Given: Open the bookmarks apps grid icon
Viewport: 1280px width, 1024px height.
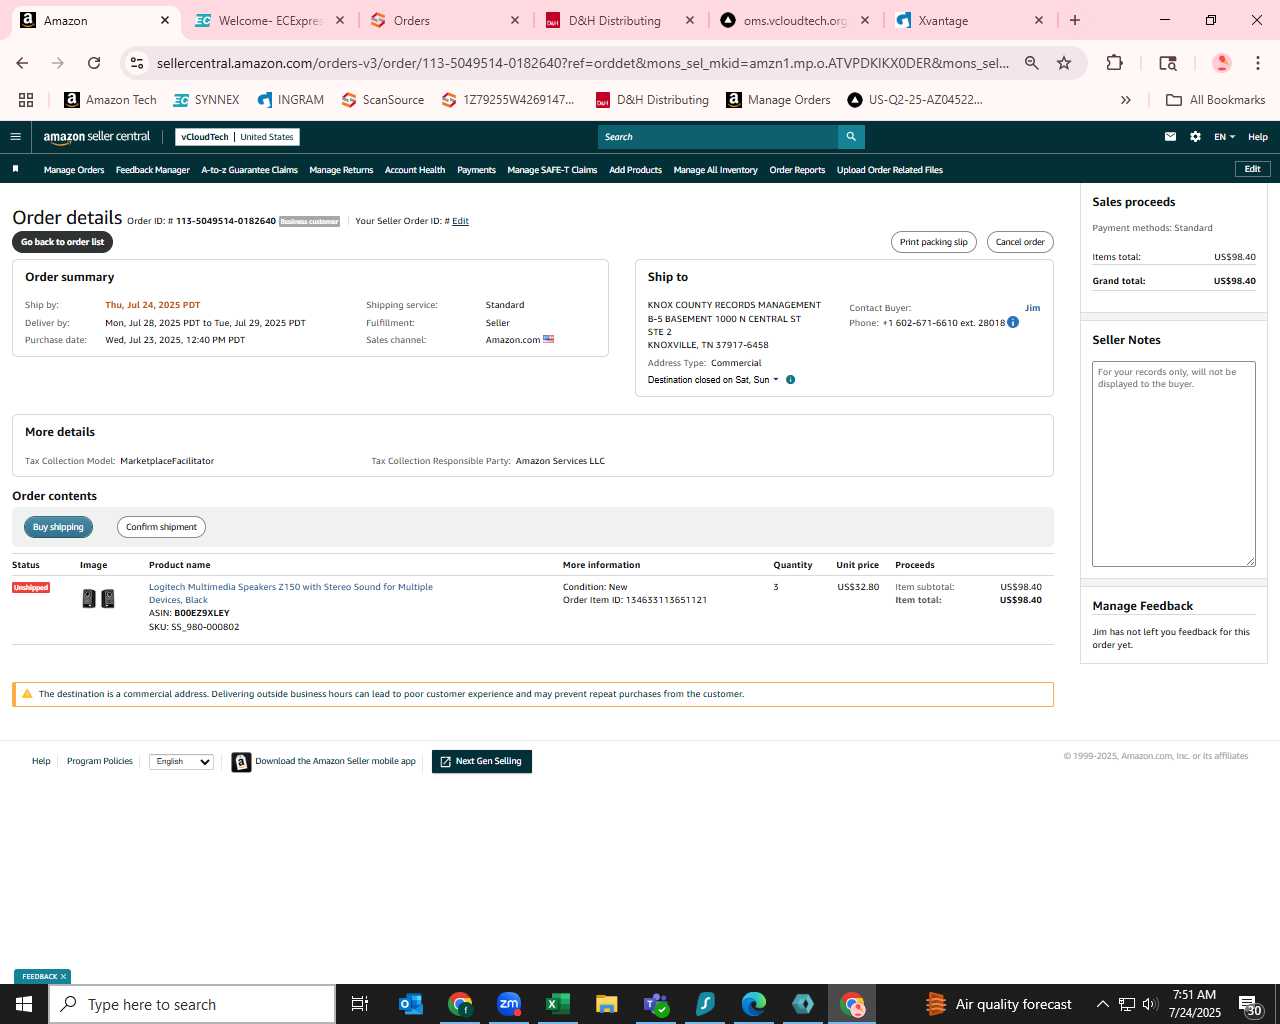Looking at the screenshot, I should click(x=26, y=100).
